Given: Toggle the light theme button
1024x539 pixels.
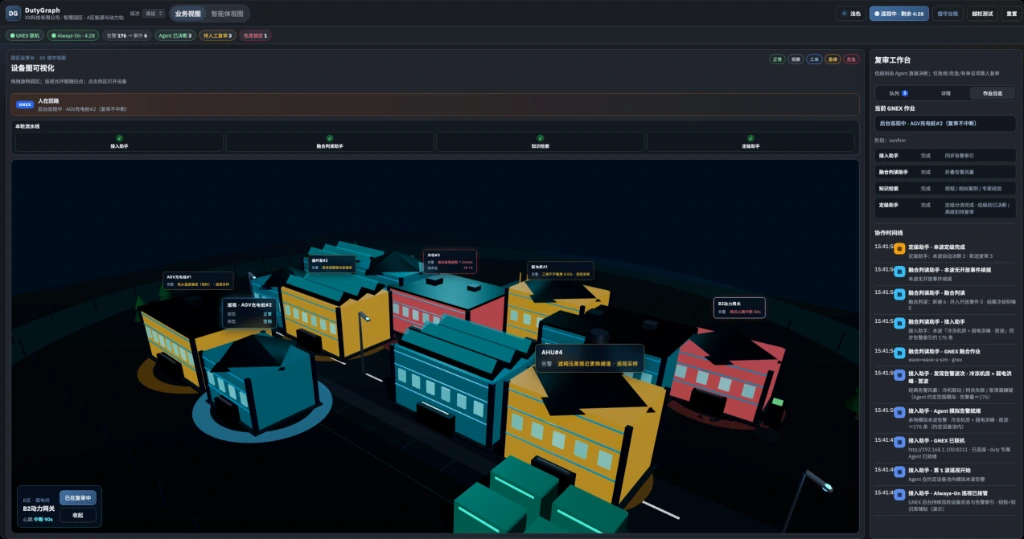Looking at the screenshot, I should 851,13.
